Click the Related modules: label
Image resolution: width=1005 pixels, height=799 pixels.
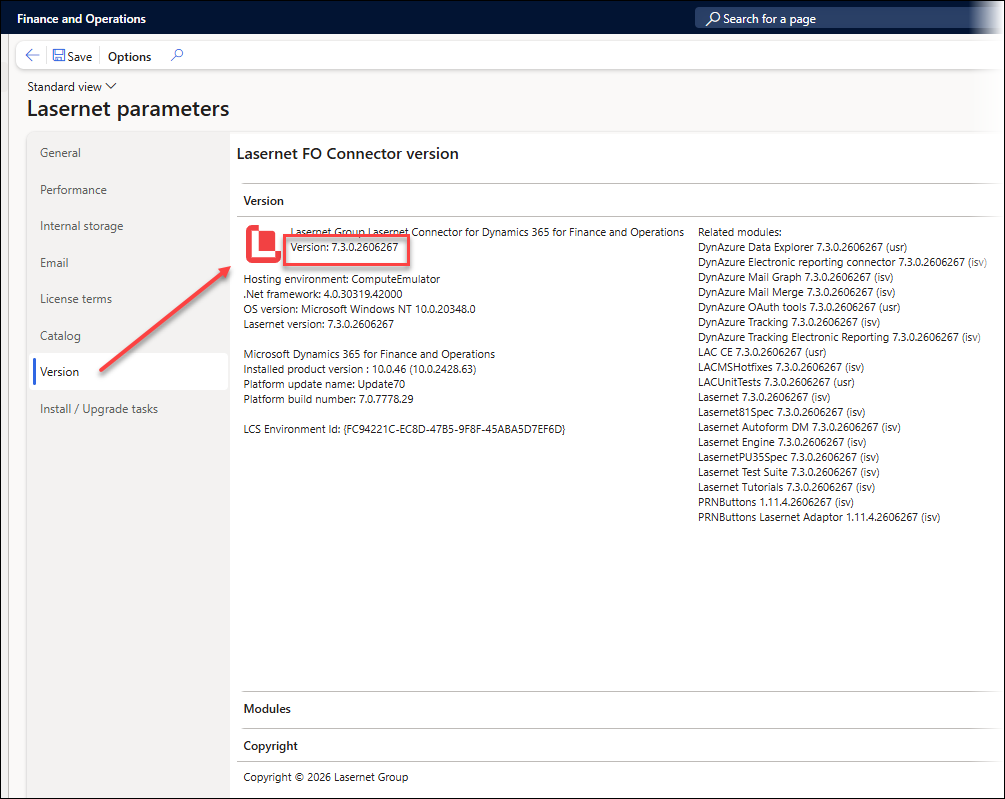point(740,232)
